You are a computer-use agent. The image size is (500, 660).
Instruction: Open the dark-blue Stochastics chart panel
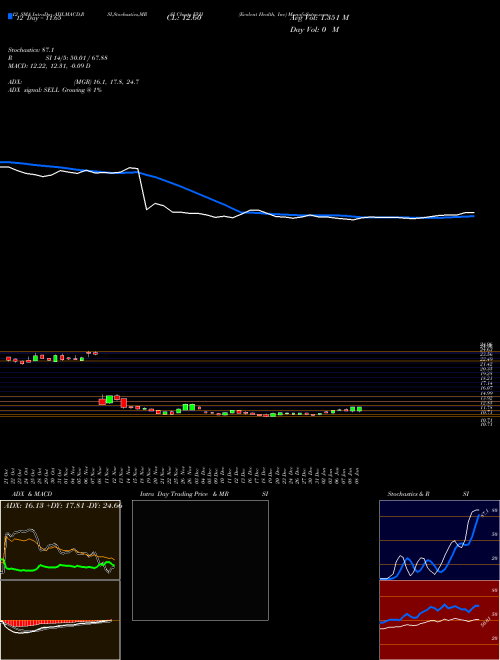[x=439, y=540]
